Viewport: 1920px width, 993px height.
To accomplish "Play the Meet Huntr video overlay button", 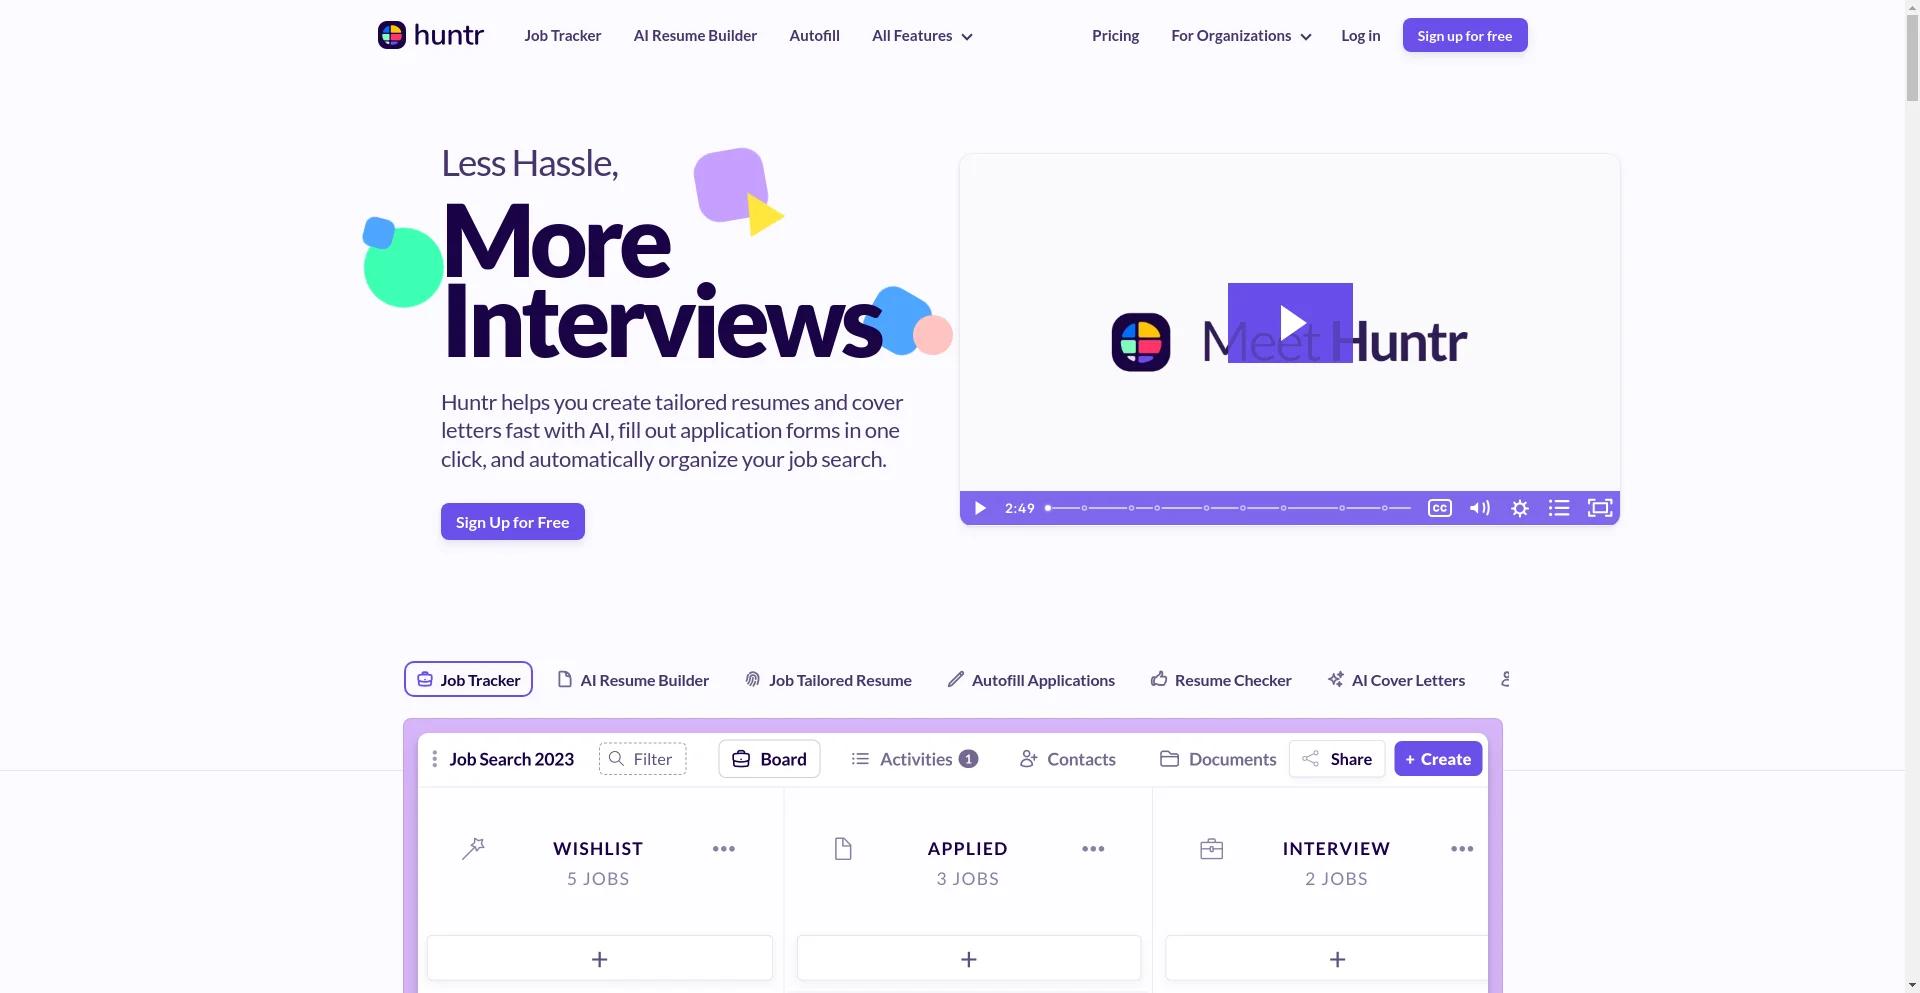I will (1290, 323).
